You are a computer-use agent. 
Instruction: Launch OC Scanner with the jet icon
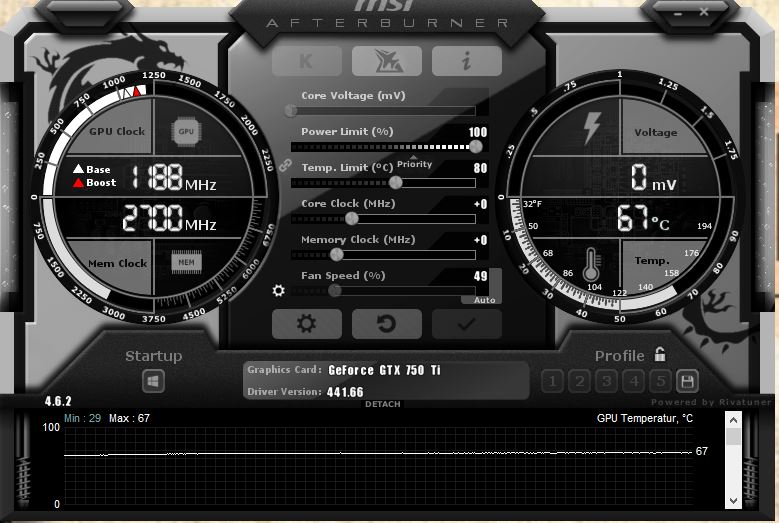(387, 61)
